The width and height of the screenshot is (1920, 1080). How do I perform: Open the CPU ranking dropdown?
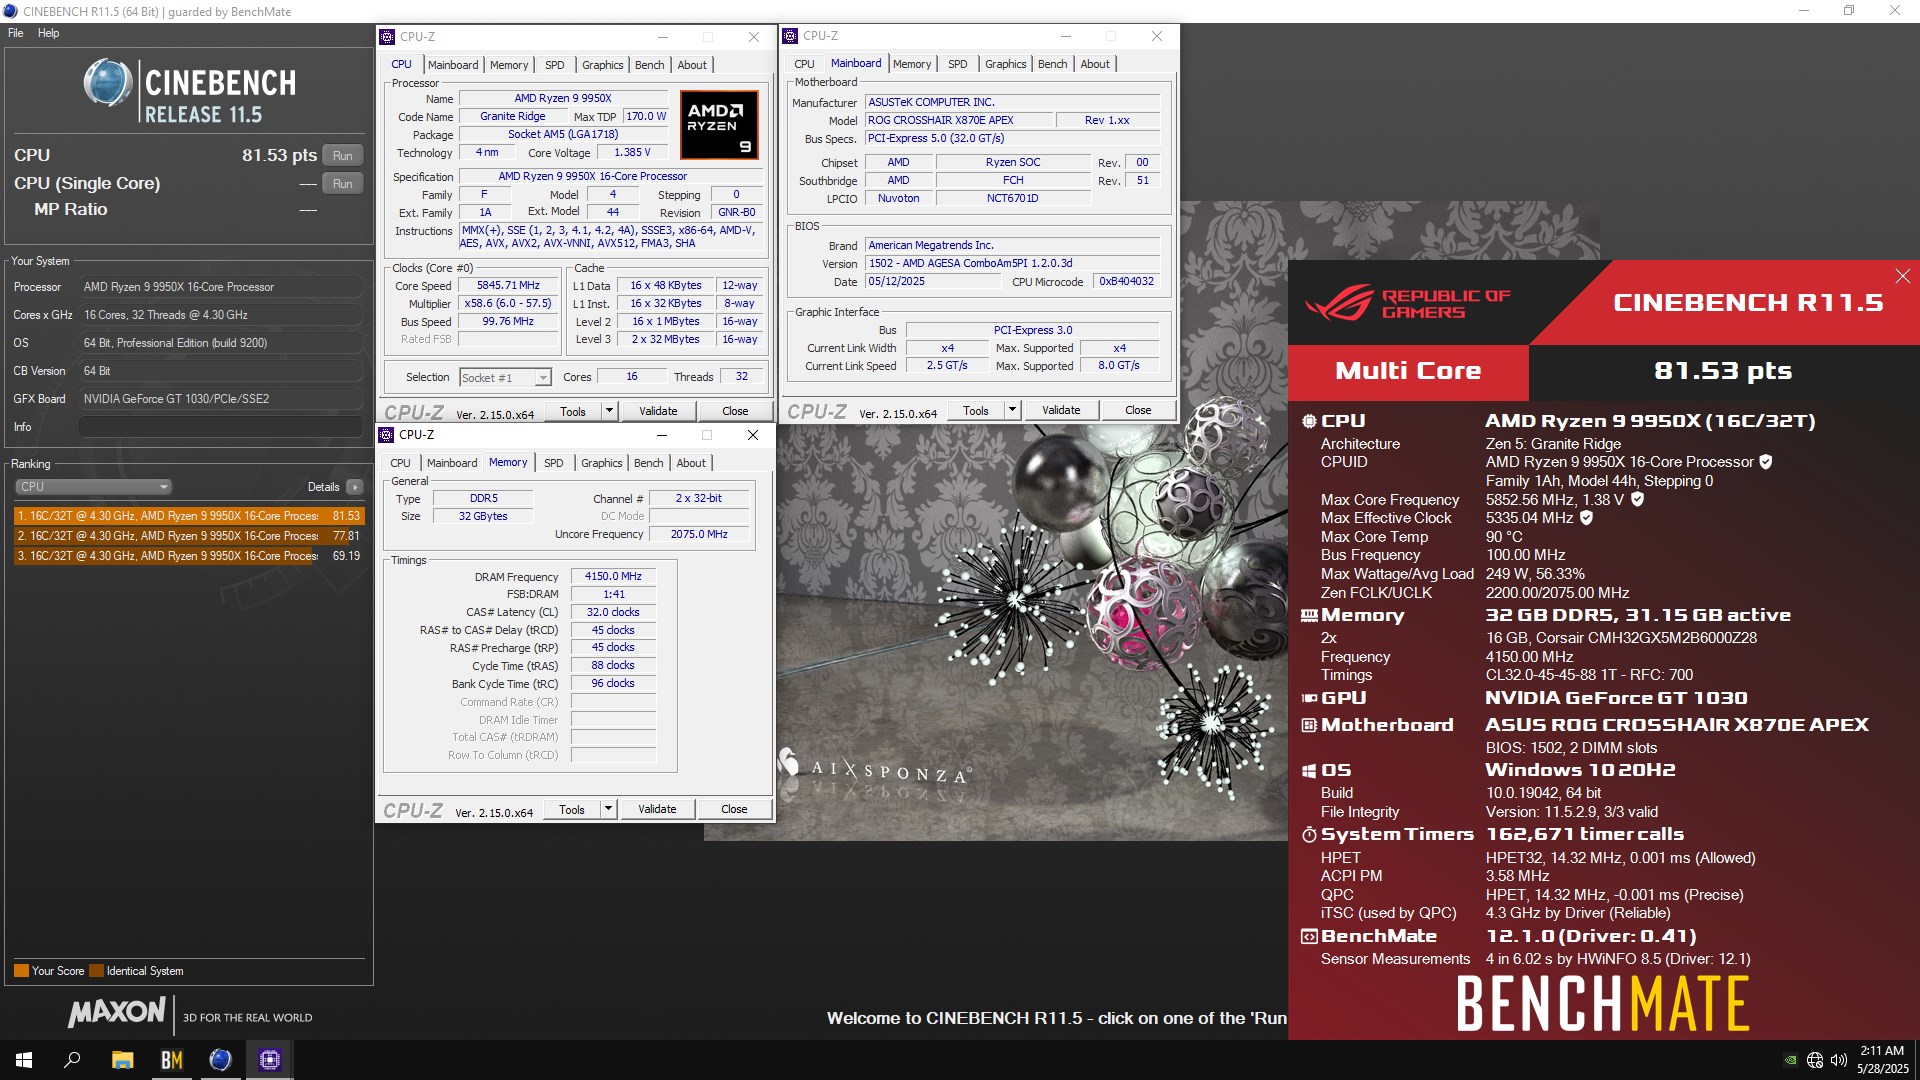(93, 487)
